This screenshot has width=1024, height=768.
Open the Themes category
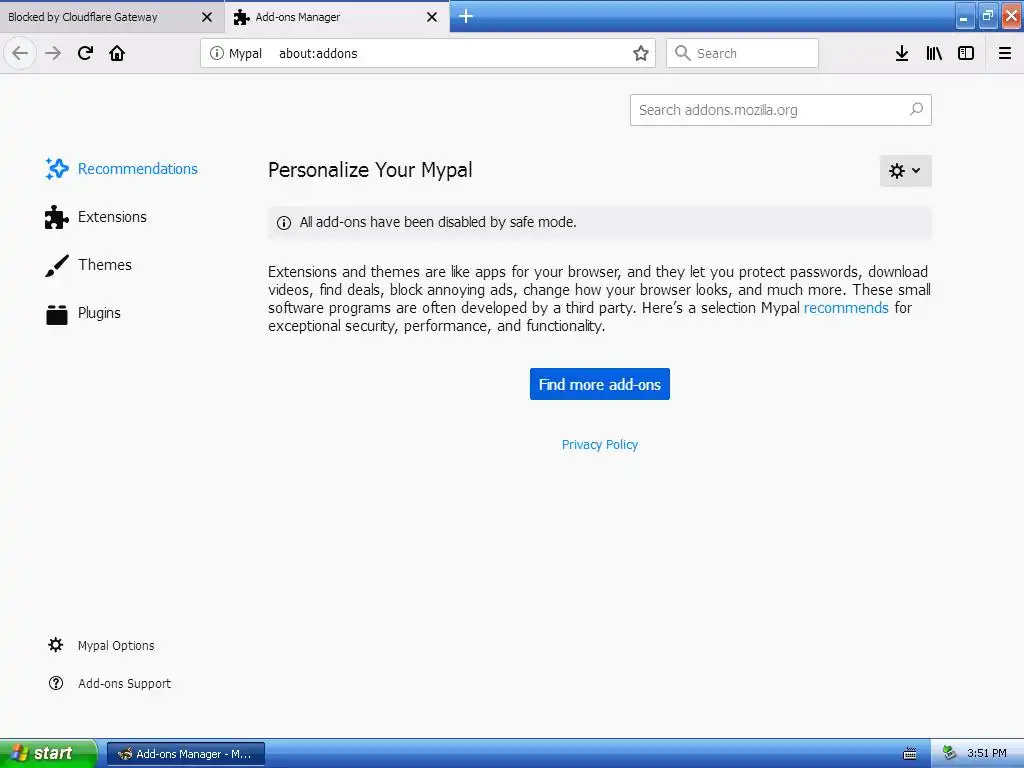[89, 264]
